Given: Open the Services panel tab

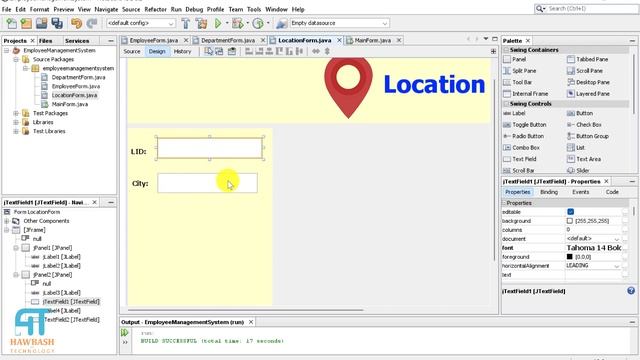Looking at the screenshot, I should pos(77,41).
